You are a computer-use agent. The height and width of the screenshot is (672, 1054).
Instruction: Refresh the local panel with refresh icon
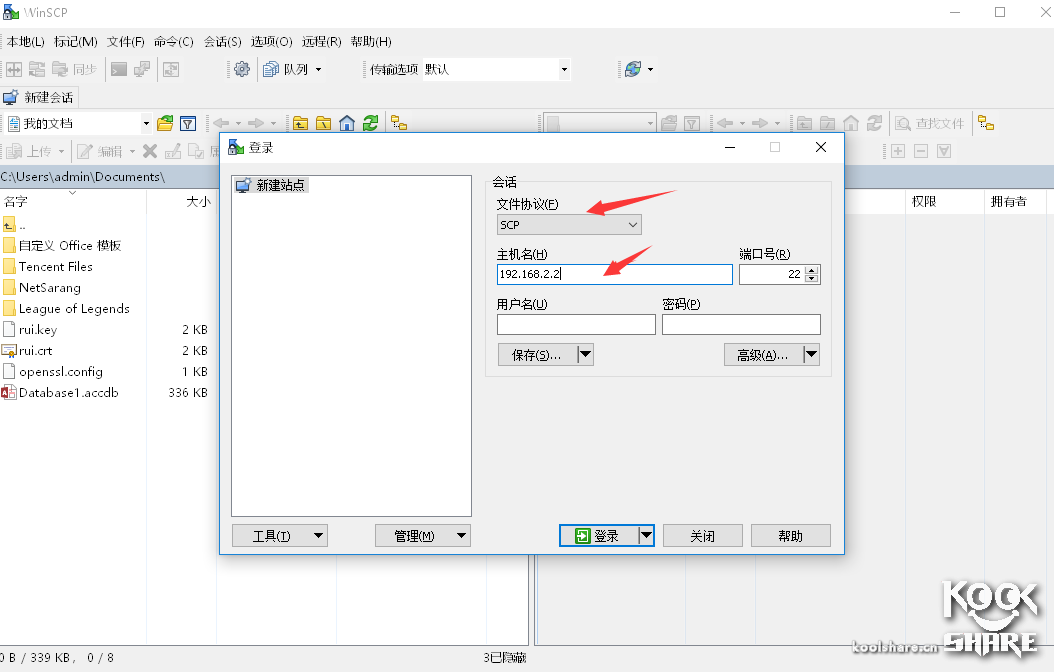point(370,122)
